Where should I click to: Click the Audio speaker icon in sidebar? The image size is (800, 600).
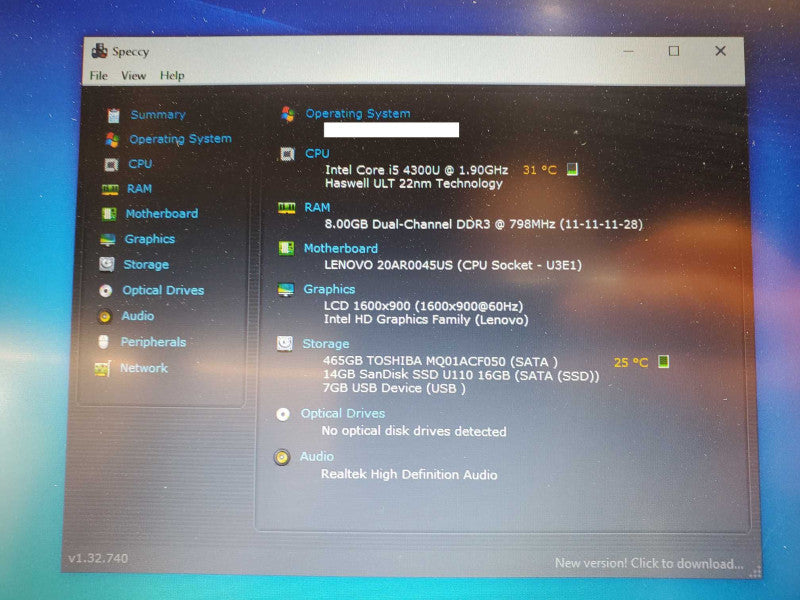tap(105, 316)
